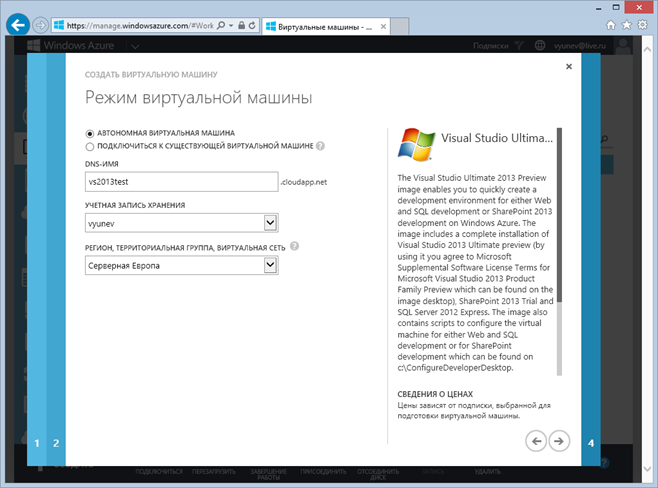Click Завершение работы in bottom bar
Viewport: 658px width, 488px height.
click(269, 474)
